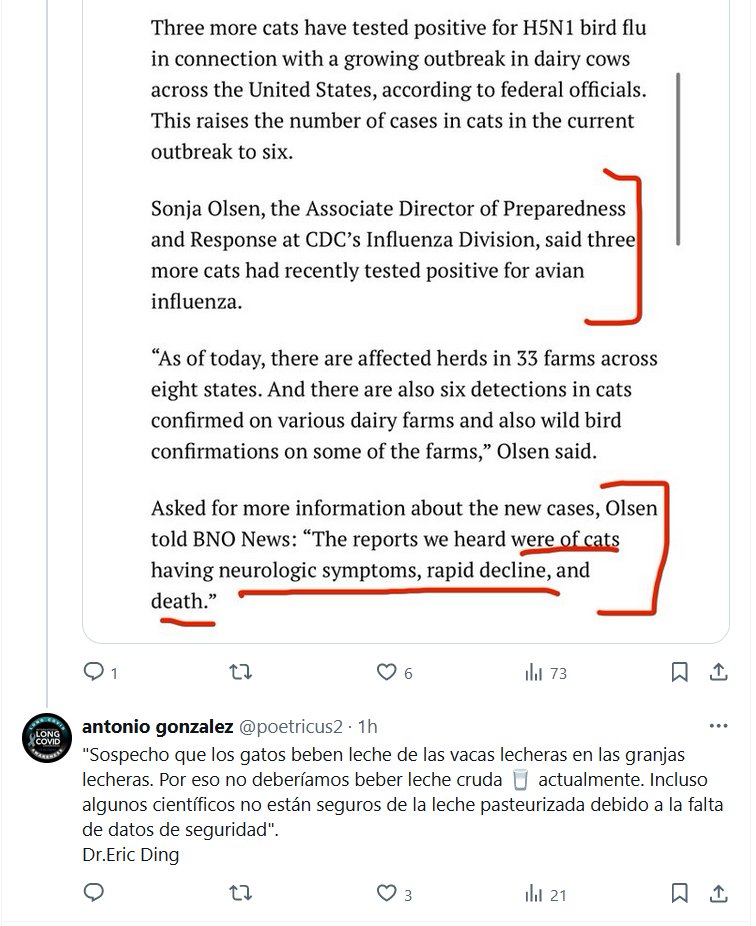Screen dimensions: 756x926
Task: Retweet antonio gonzalez's tweet
Action: click(241, 891)
